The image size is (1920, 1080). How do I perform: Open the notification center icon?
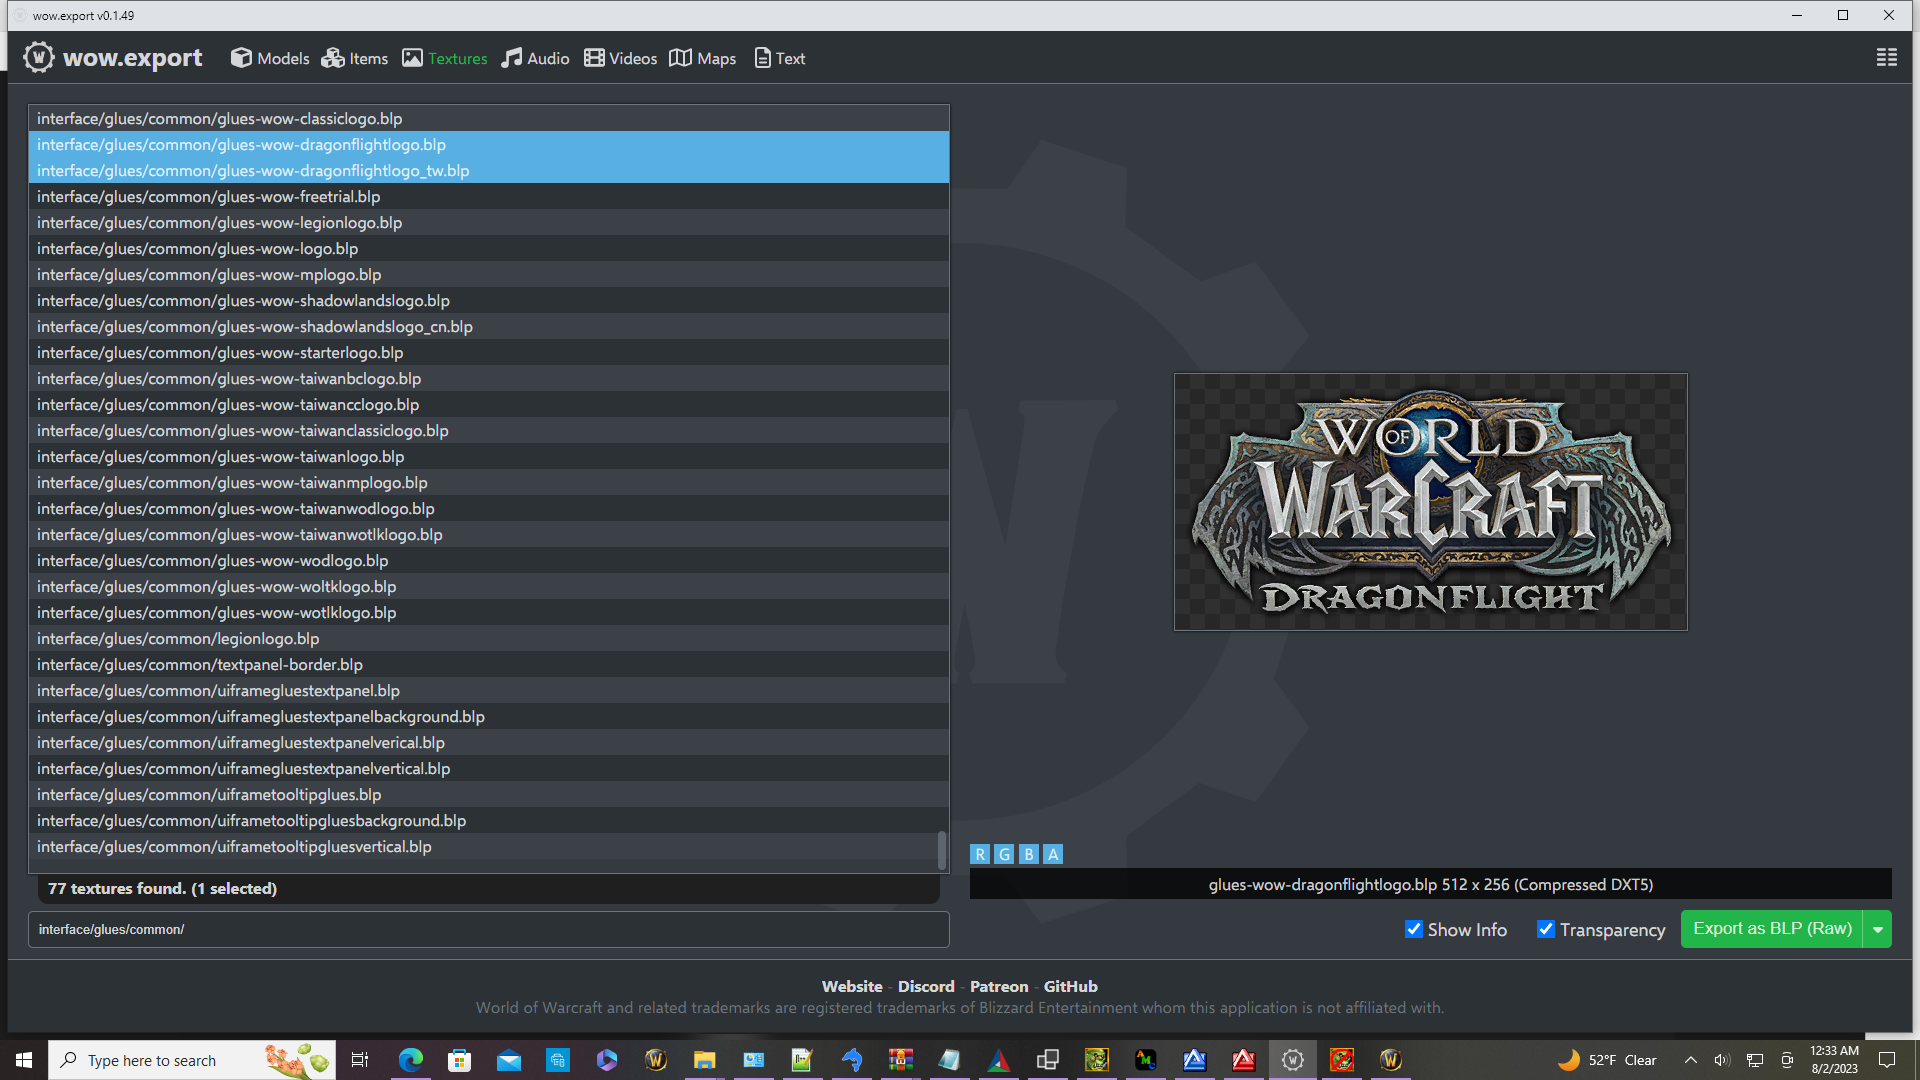[x=1887, y=1060]
